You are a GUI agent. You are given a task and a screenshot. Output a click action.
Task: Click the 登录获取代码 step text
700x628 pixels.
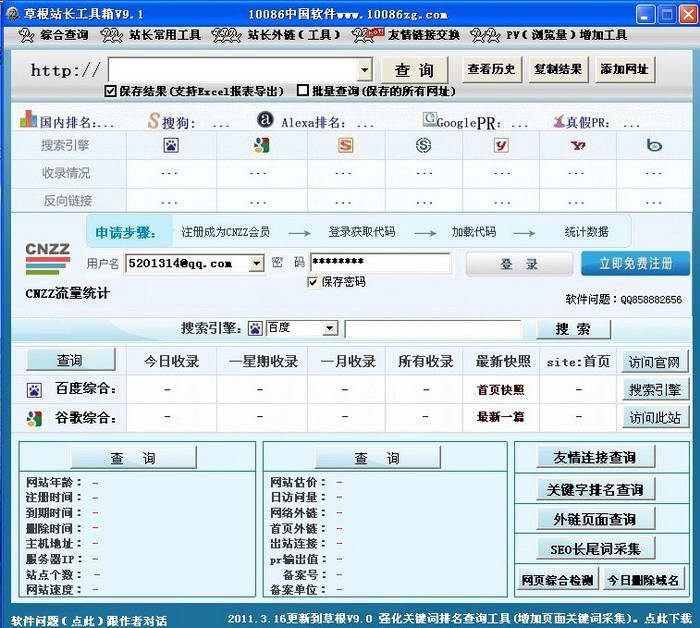coord(362,232)
